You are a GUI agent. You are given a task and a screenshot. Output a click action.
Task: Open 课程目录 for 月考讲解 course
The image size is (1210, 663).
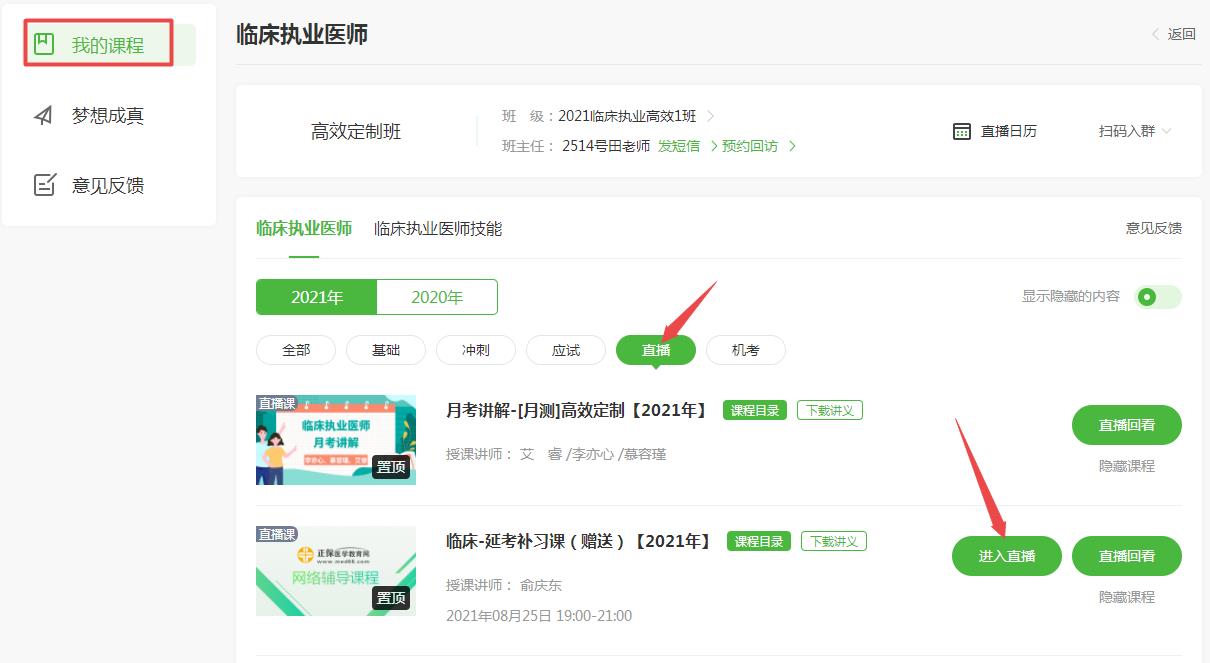[755, 410]
